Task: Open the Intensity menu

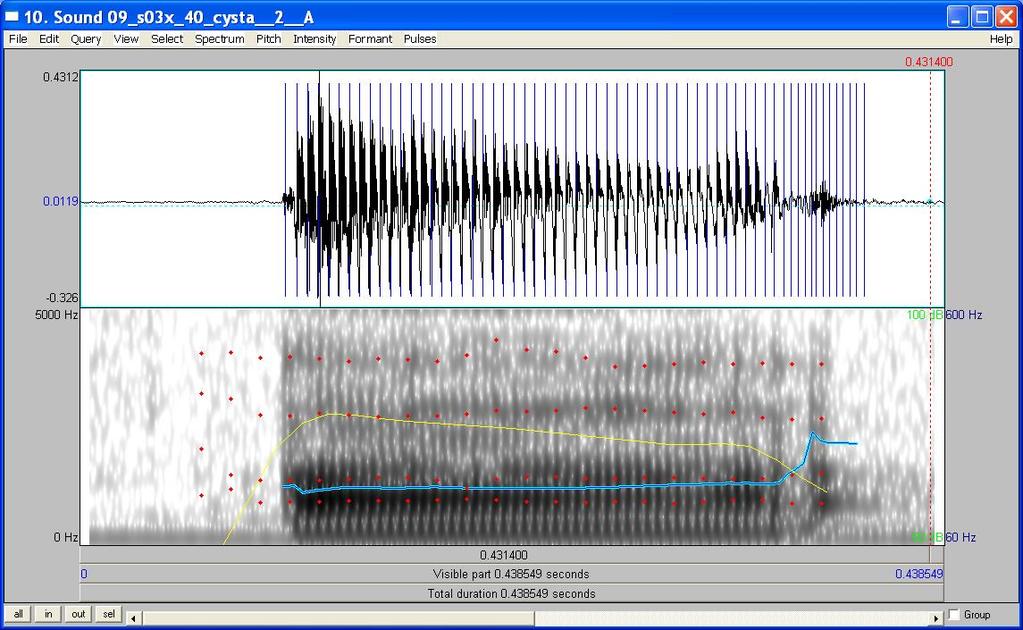Action: tap(314, 39)
